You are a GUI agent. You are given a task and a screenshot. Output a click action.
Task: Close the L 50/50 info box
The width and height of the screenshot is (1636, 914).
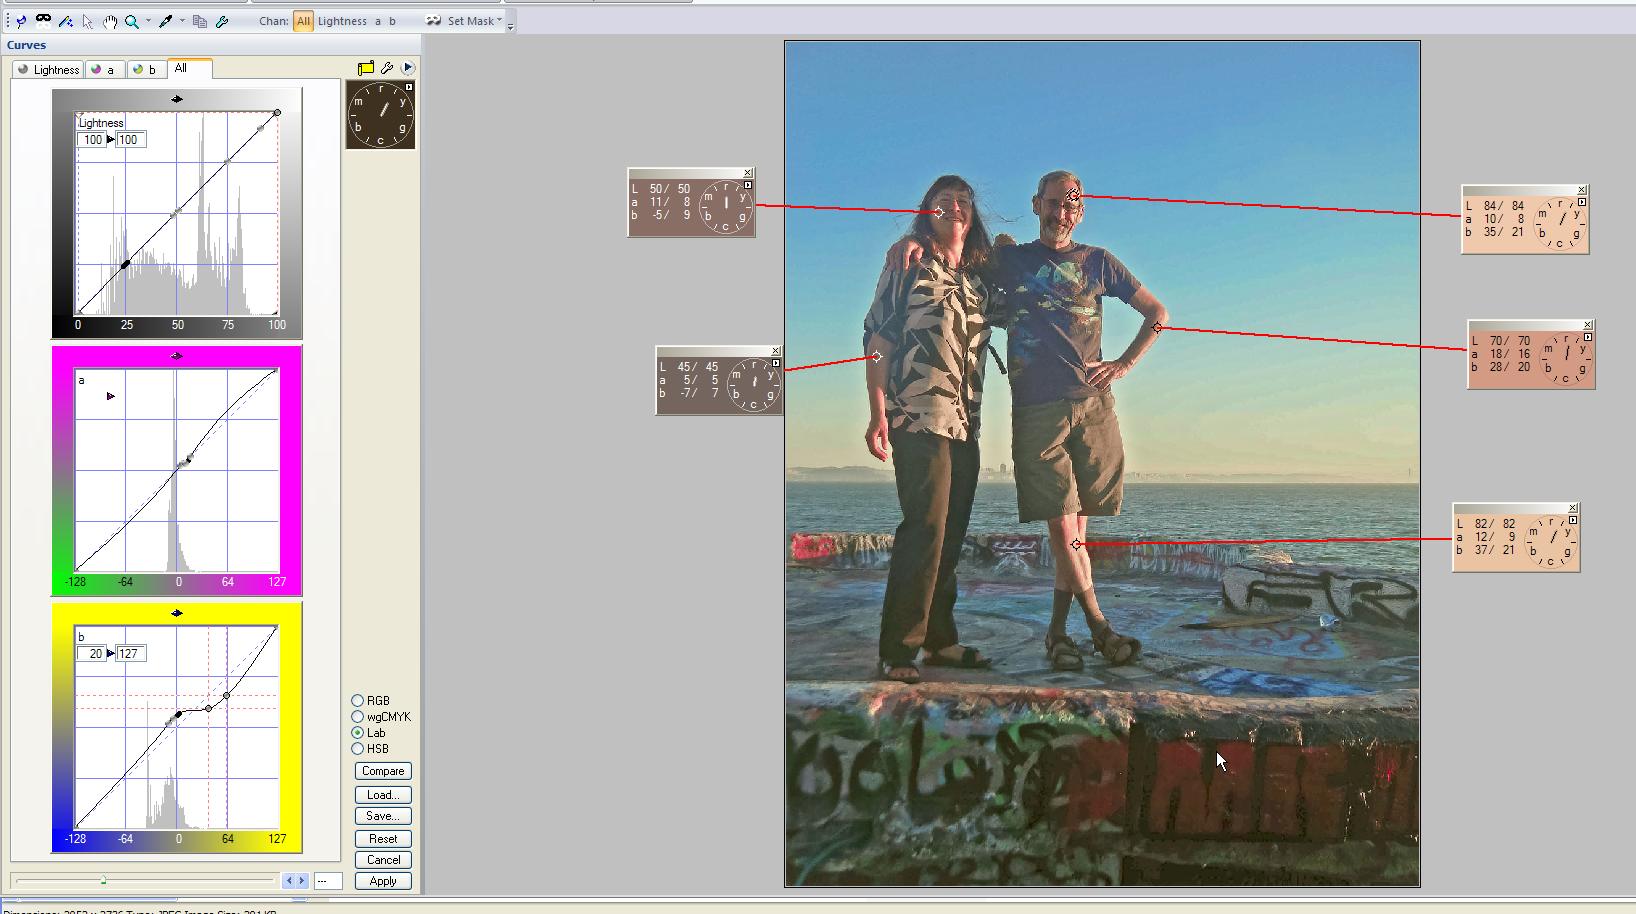click(748, 173)
